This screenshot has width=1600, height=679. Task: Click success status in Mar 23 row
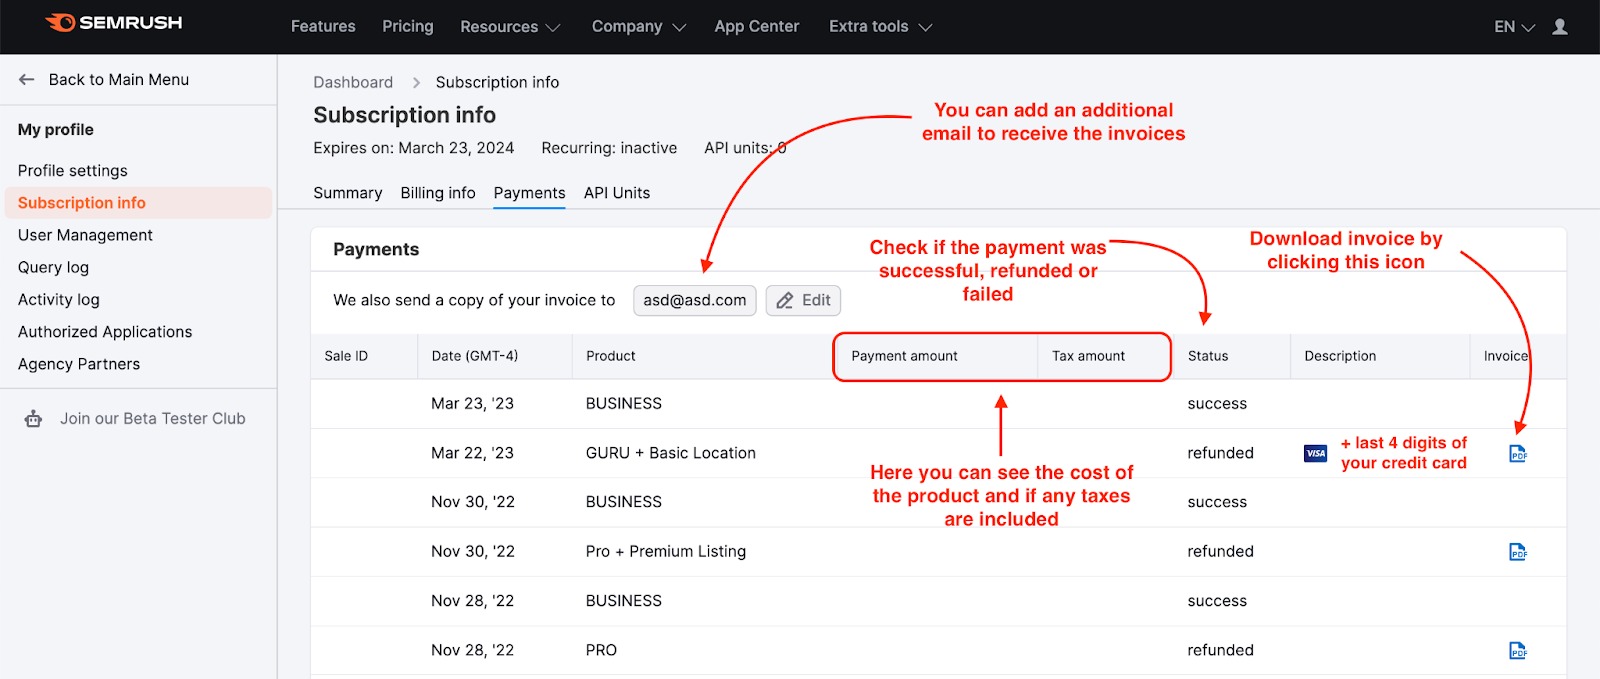click(1217, 404)
